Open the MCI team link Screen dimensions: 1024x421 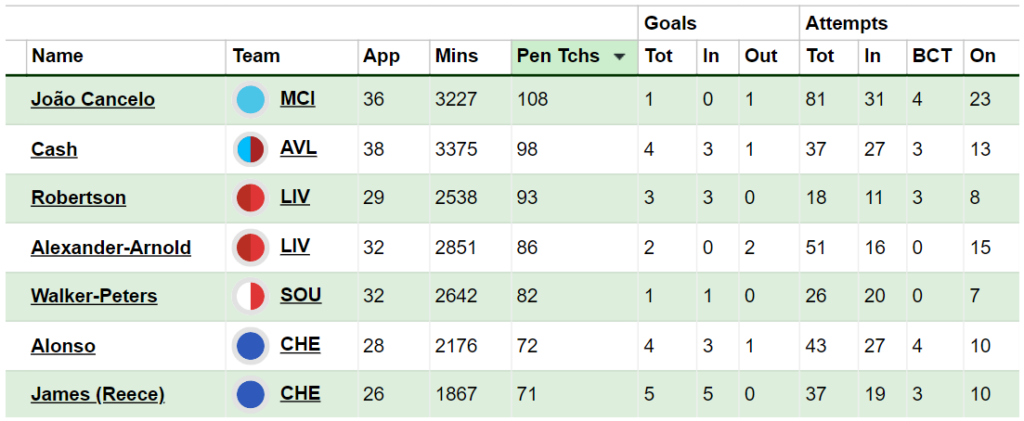coord(298,99)
